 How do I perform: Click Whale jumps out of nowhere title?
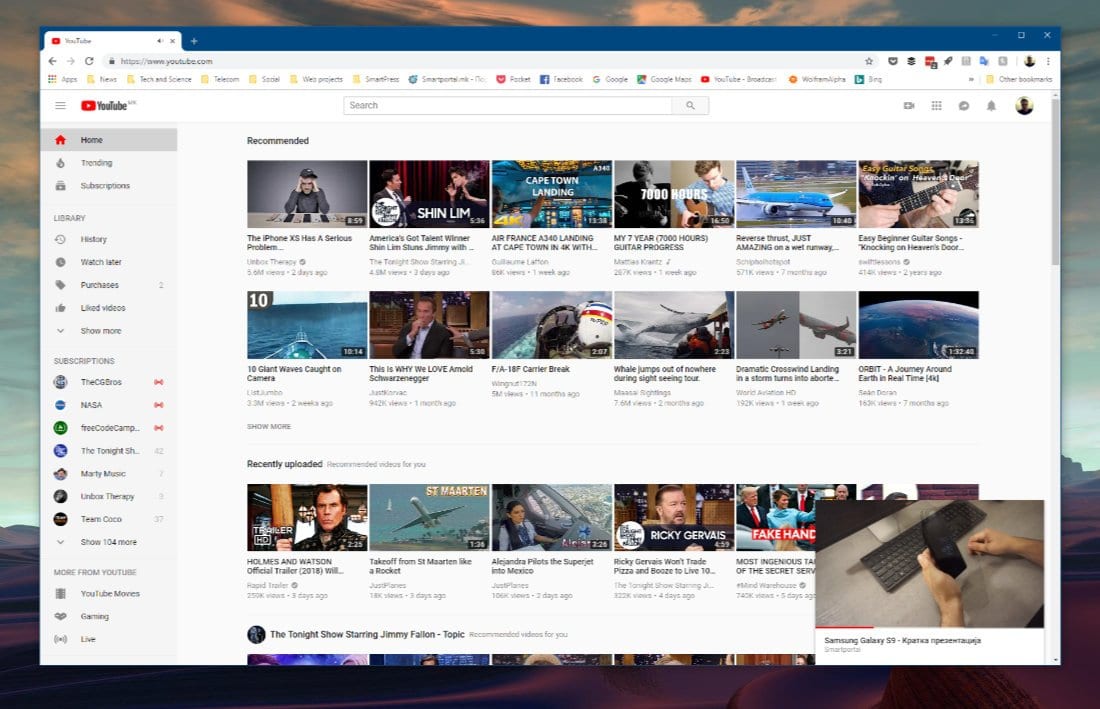(665, 374)
